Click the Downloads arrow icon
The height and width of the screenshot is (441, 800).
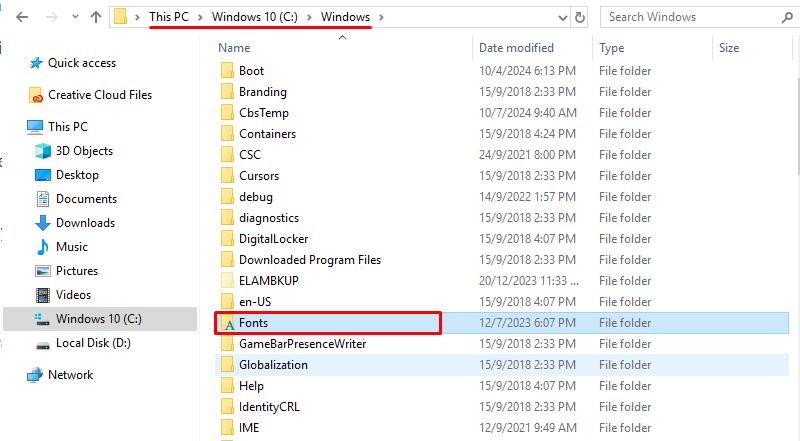click(x=43, y=223)
